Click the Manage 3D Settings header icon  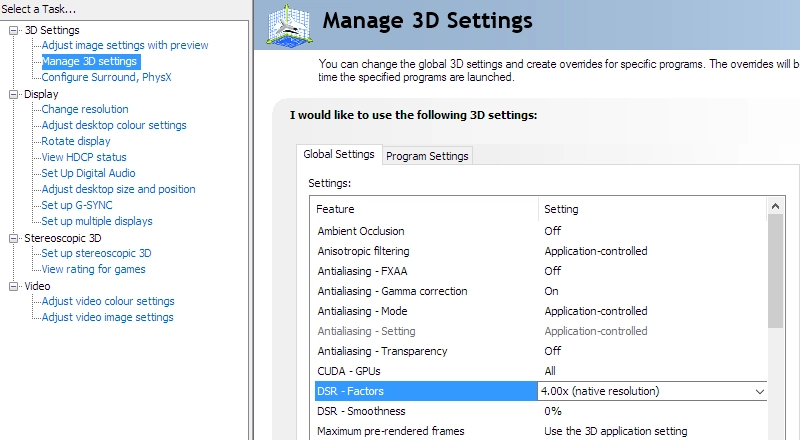pos(289,25)
